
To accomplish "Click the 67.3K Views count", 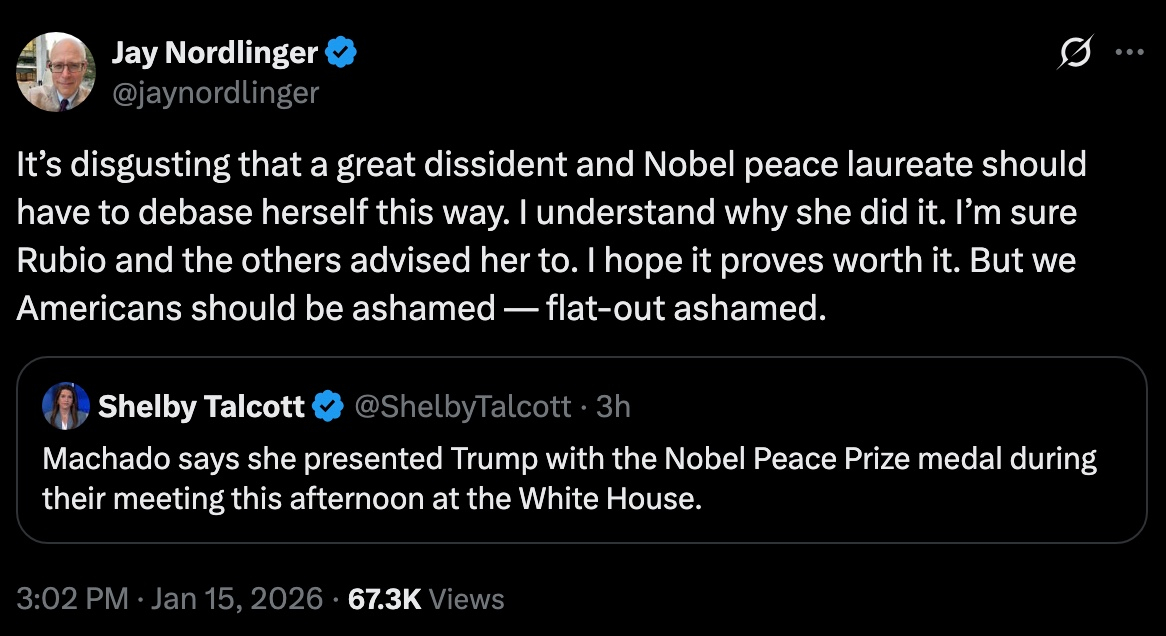I will tap(425, 599).
